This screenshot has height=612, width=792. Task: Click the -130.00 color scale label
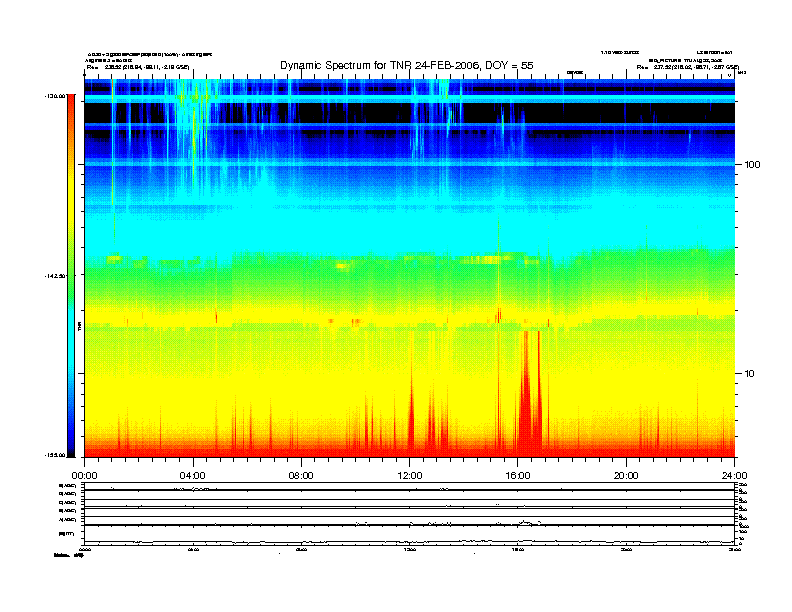[x=55, y=95]
